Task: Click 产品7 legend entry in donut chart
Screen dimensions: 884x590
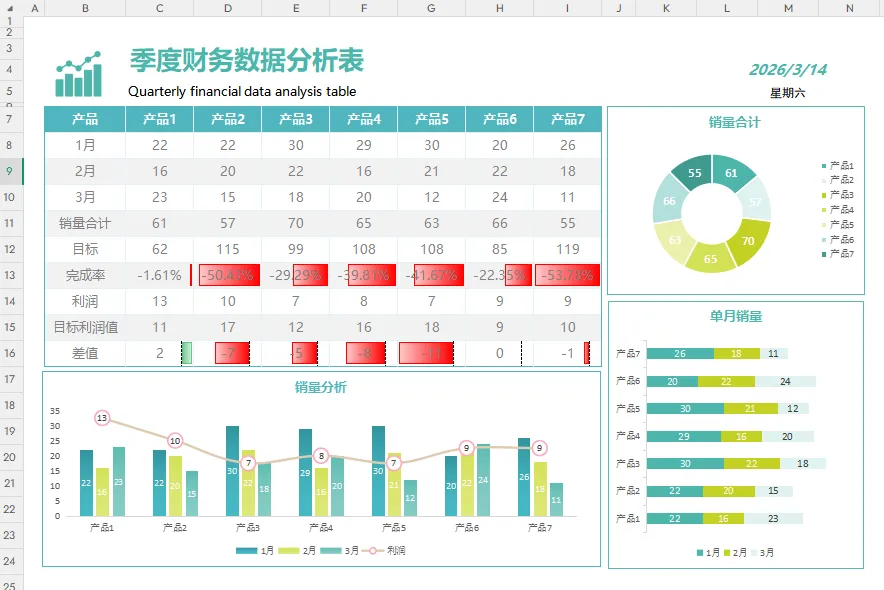Action: click(x=838, y=254)
